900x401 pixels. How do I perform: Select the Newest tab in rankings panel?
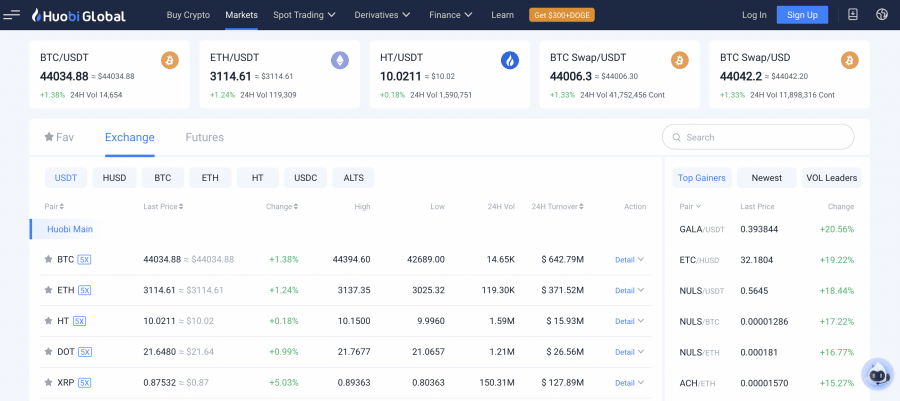(766, 178)
